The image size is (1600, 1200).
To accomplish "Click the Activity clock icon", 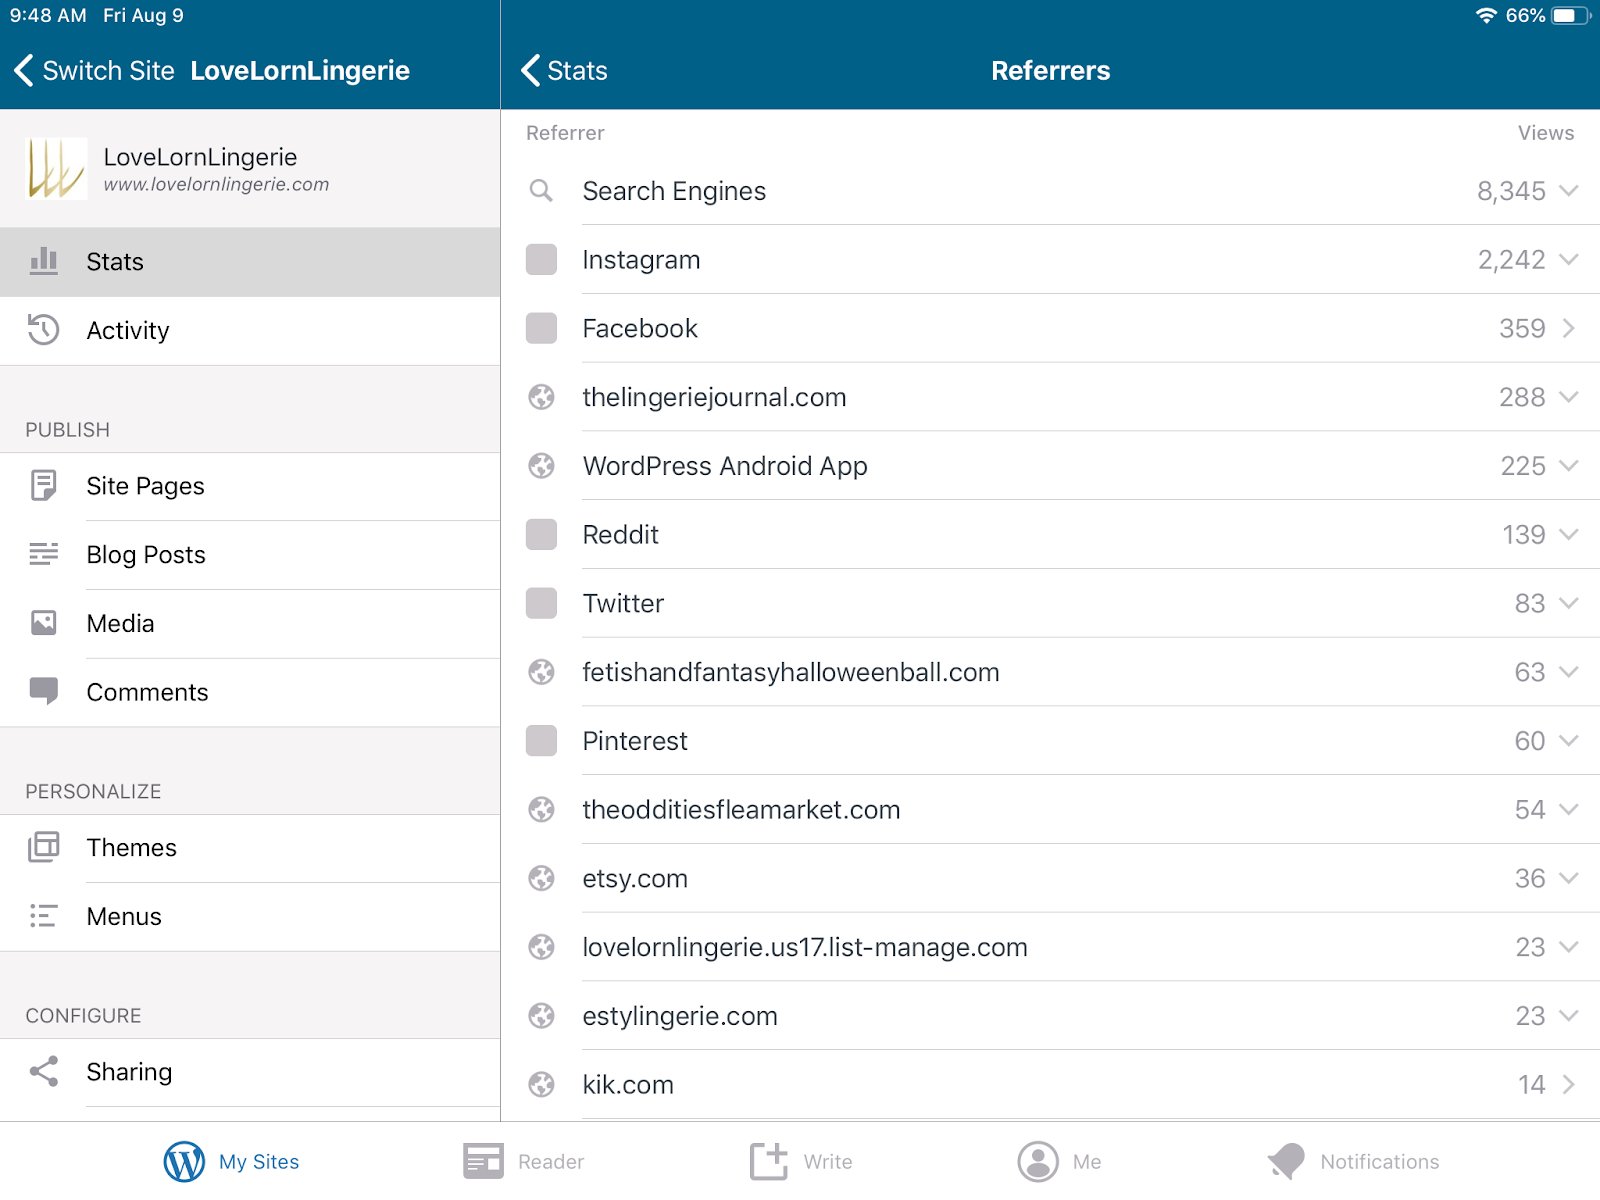I will tap(43, 330).
